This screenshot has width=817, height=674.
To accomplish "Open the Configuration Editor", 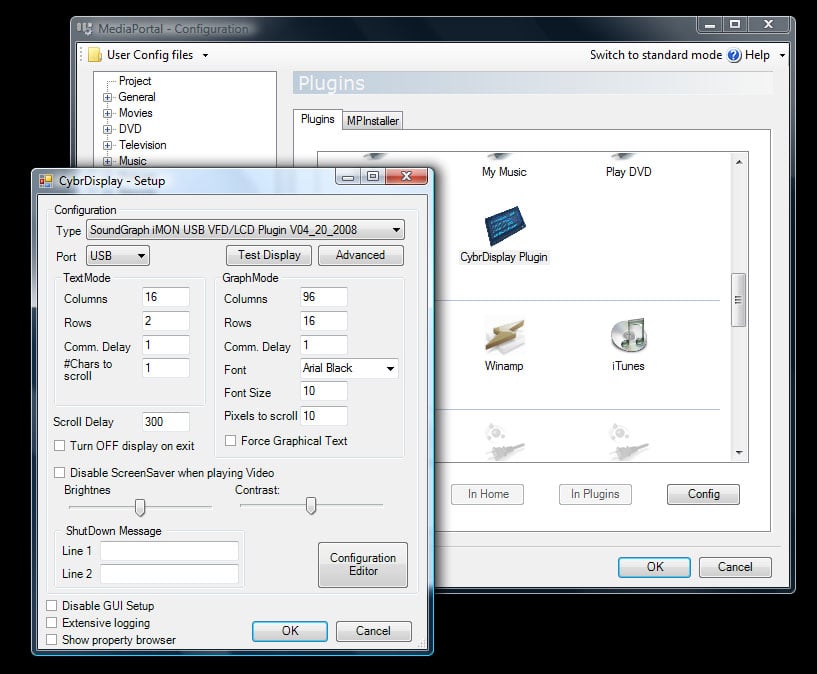I will point(362,564).
